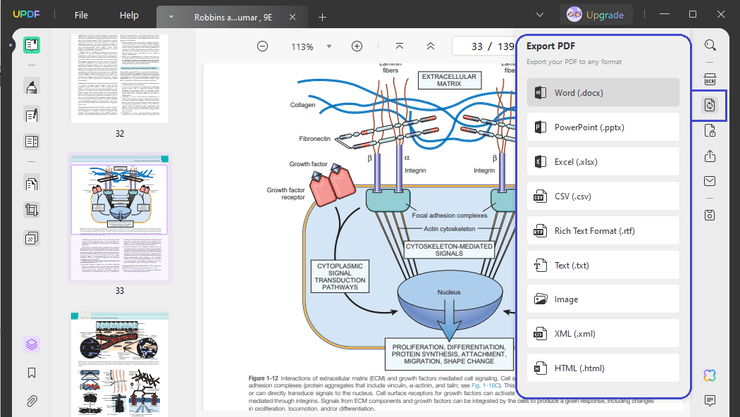Expand the title bar chevron dropdown
Screen dimensions: 740x417
click(x=541, y=15)
